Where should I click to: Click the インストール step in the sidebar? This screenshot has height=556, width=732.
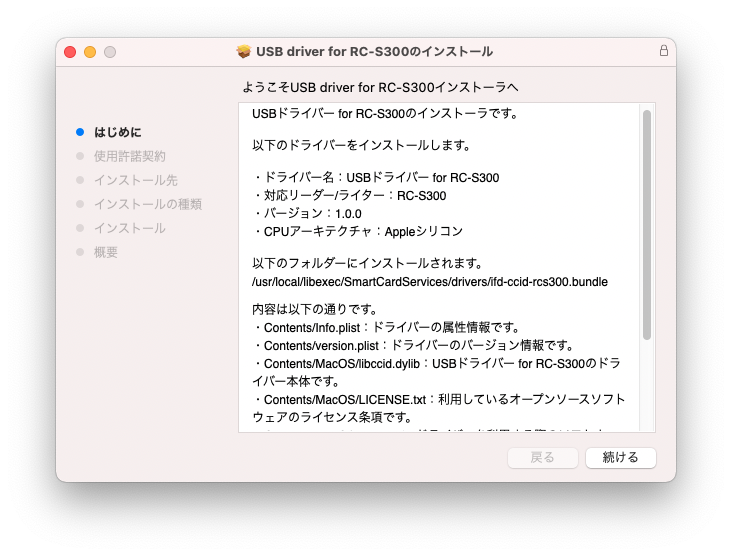pos(130,228)
